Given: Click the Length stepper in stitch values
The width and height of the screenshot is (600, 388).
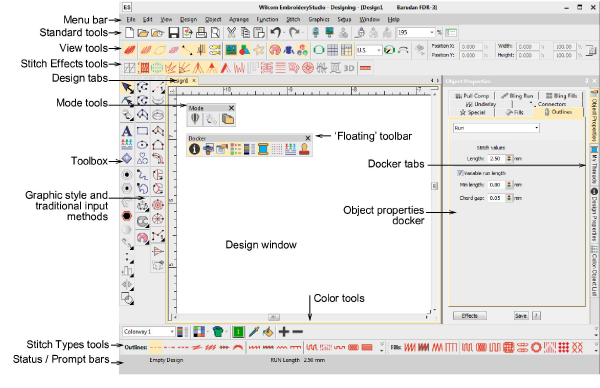Looking at the screenshot, I should pos(509,158).
